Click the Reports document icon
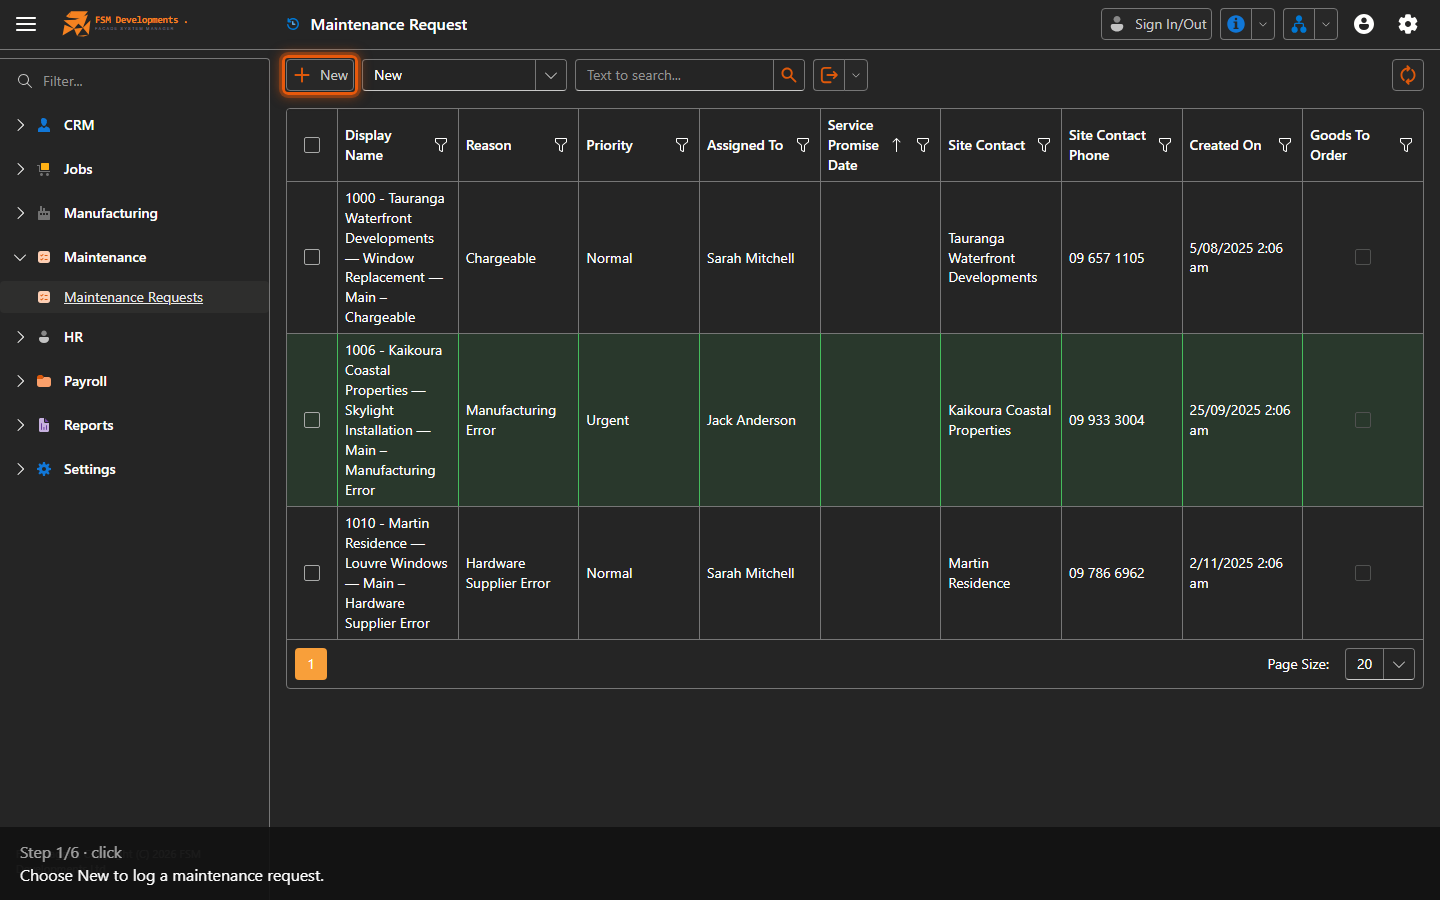1440x900 pixels. click(x=44, y=425)
